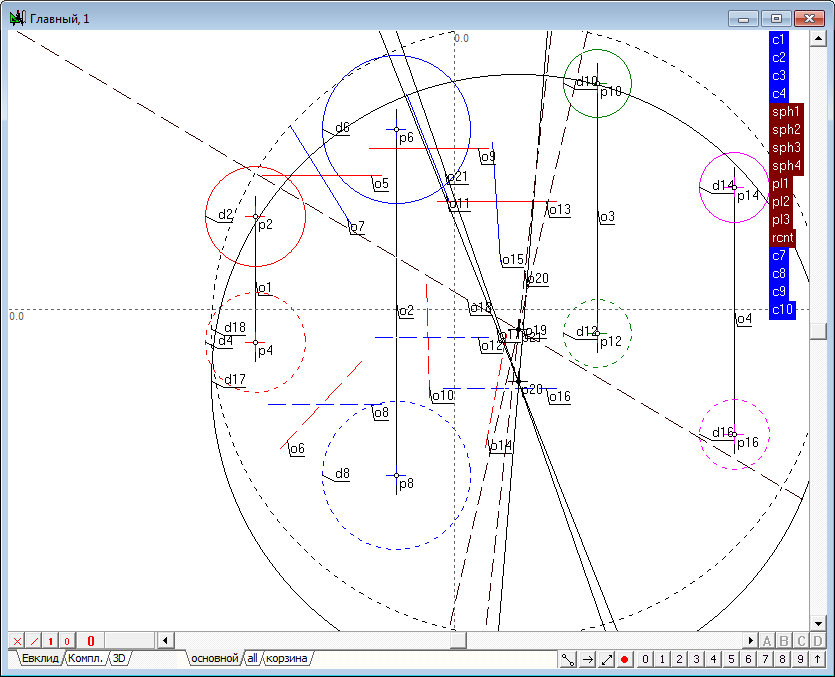
Task: Select c9 in the object list
Action: [779, 292]
